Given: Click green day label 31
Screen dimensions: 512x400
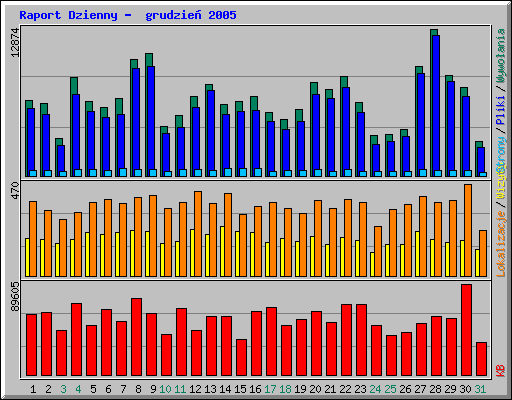Looking at the screenshot, I should click(x=480, y=389).
